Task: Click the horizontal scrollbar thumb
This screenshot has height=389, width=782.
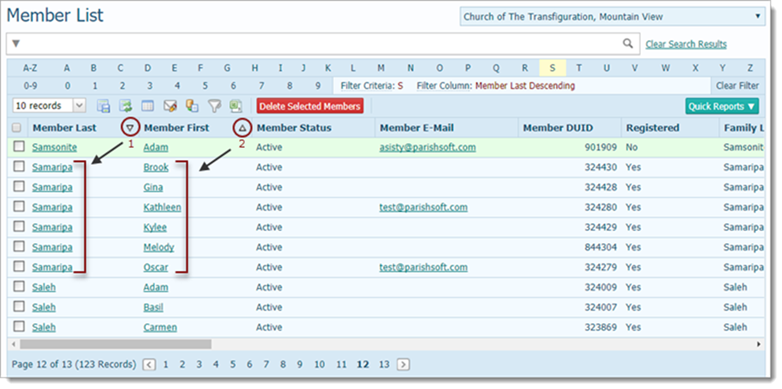Action: (116, 344)
